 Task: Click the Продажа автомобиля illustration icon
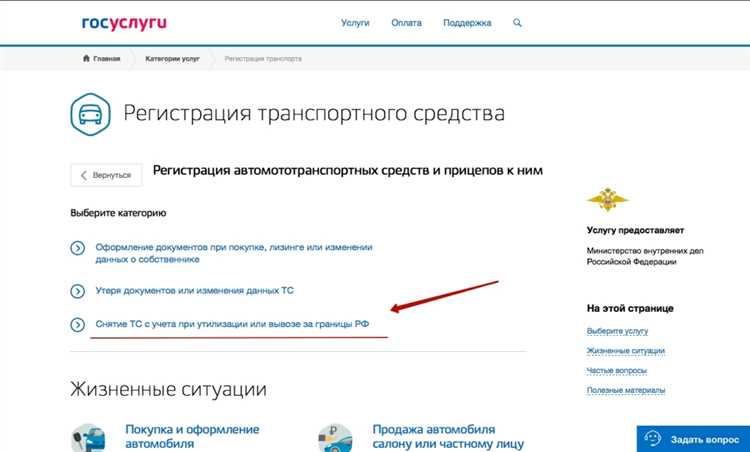(x=335, y=438)
